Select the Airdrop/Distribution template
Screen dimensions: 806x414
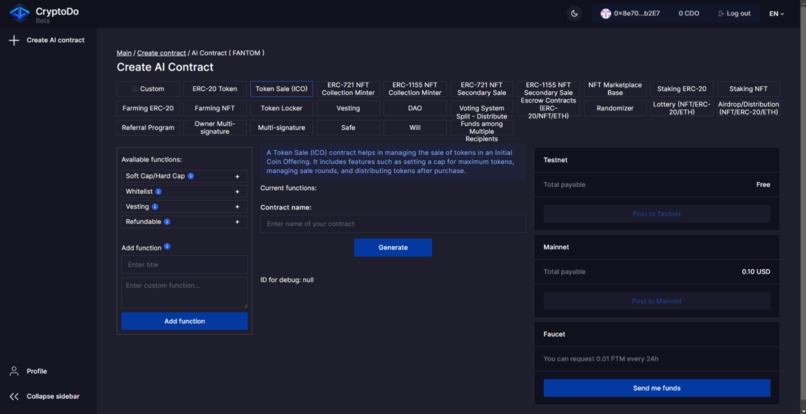[748, 109]
